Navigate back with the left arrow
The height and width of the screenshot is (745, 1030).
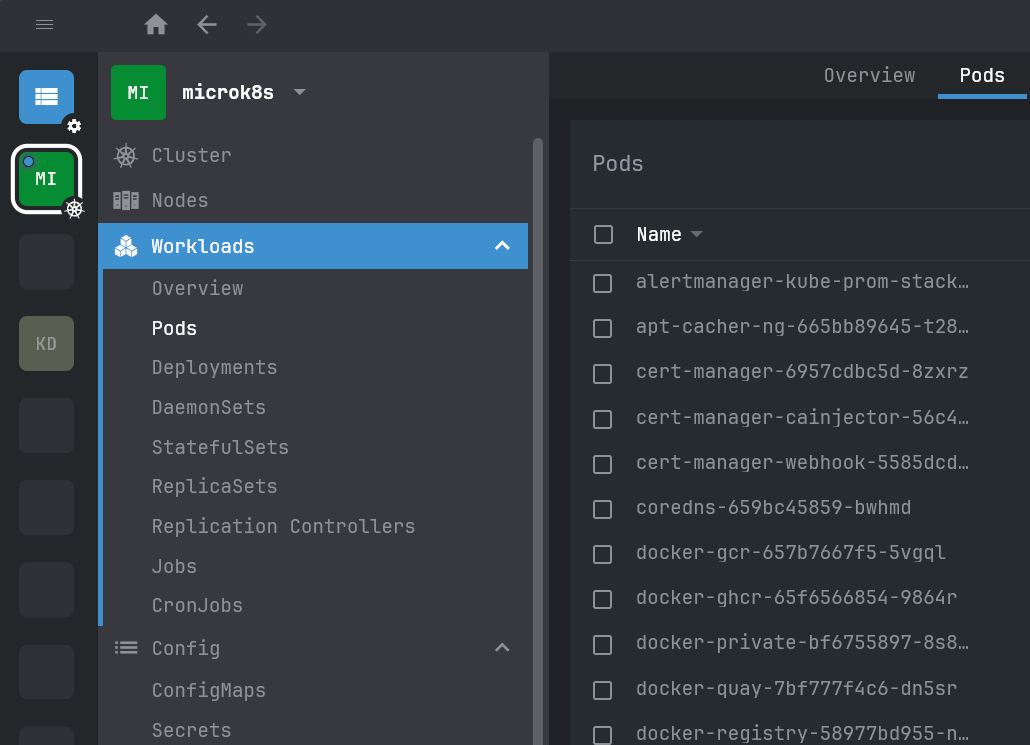click(207, 25)
